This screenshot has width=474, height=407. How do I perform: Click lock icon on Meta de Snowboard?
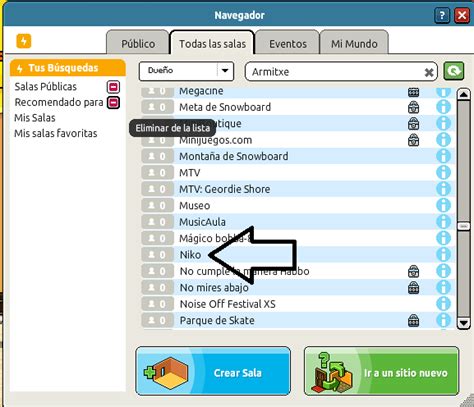[413, 107]
